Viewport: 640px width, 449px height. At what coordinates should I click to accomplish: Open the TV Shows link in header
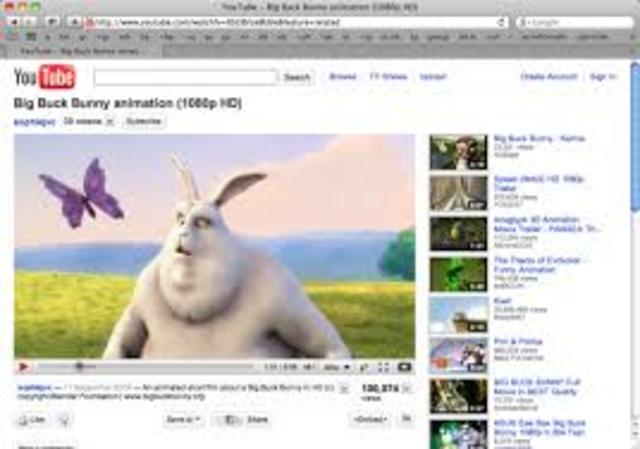[388, 76]
